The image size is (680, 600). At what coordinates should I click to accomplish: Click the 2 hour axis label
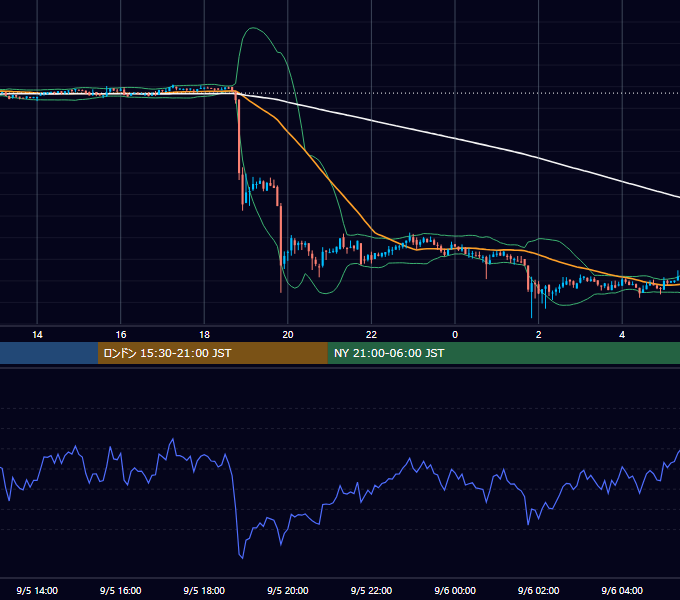pyautogui.click(x=539, y=335)
